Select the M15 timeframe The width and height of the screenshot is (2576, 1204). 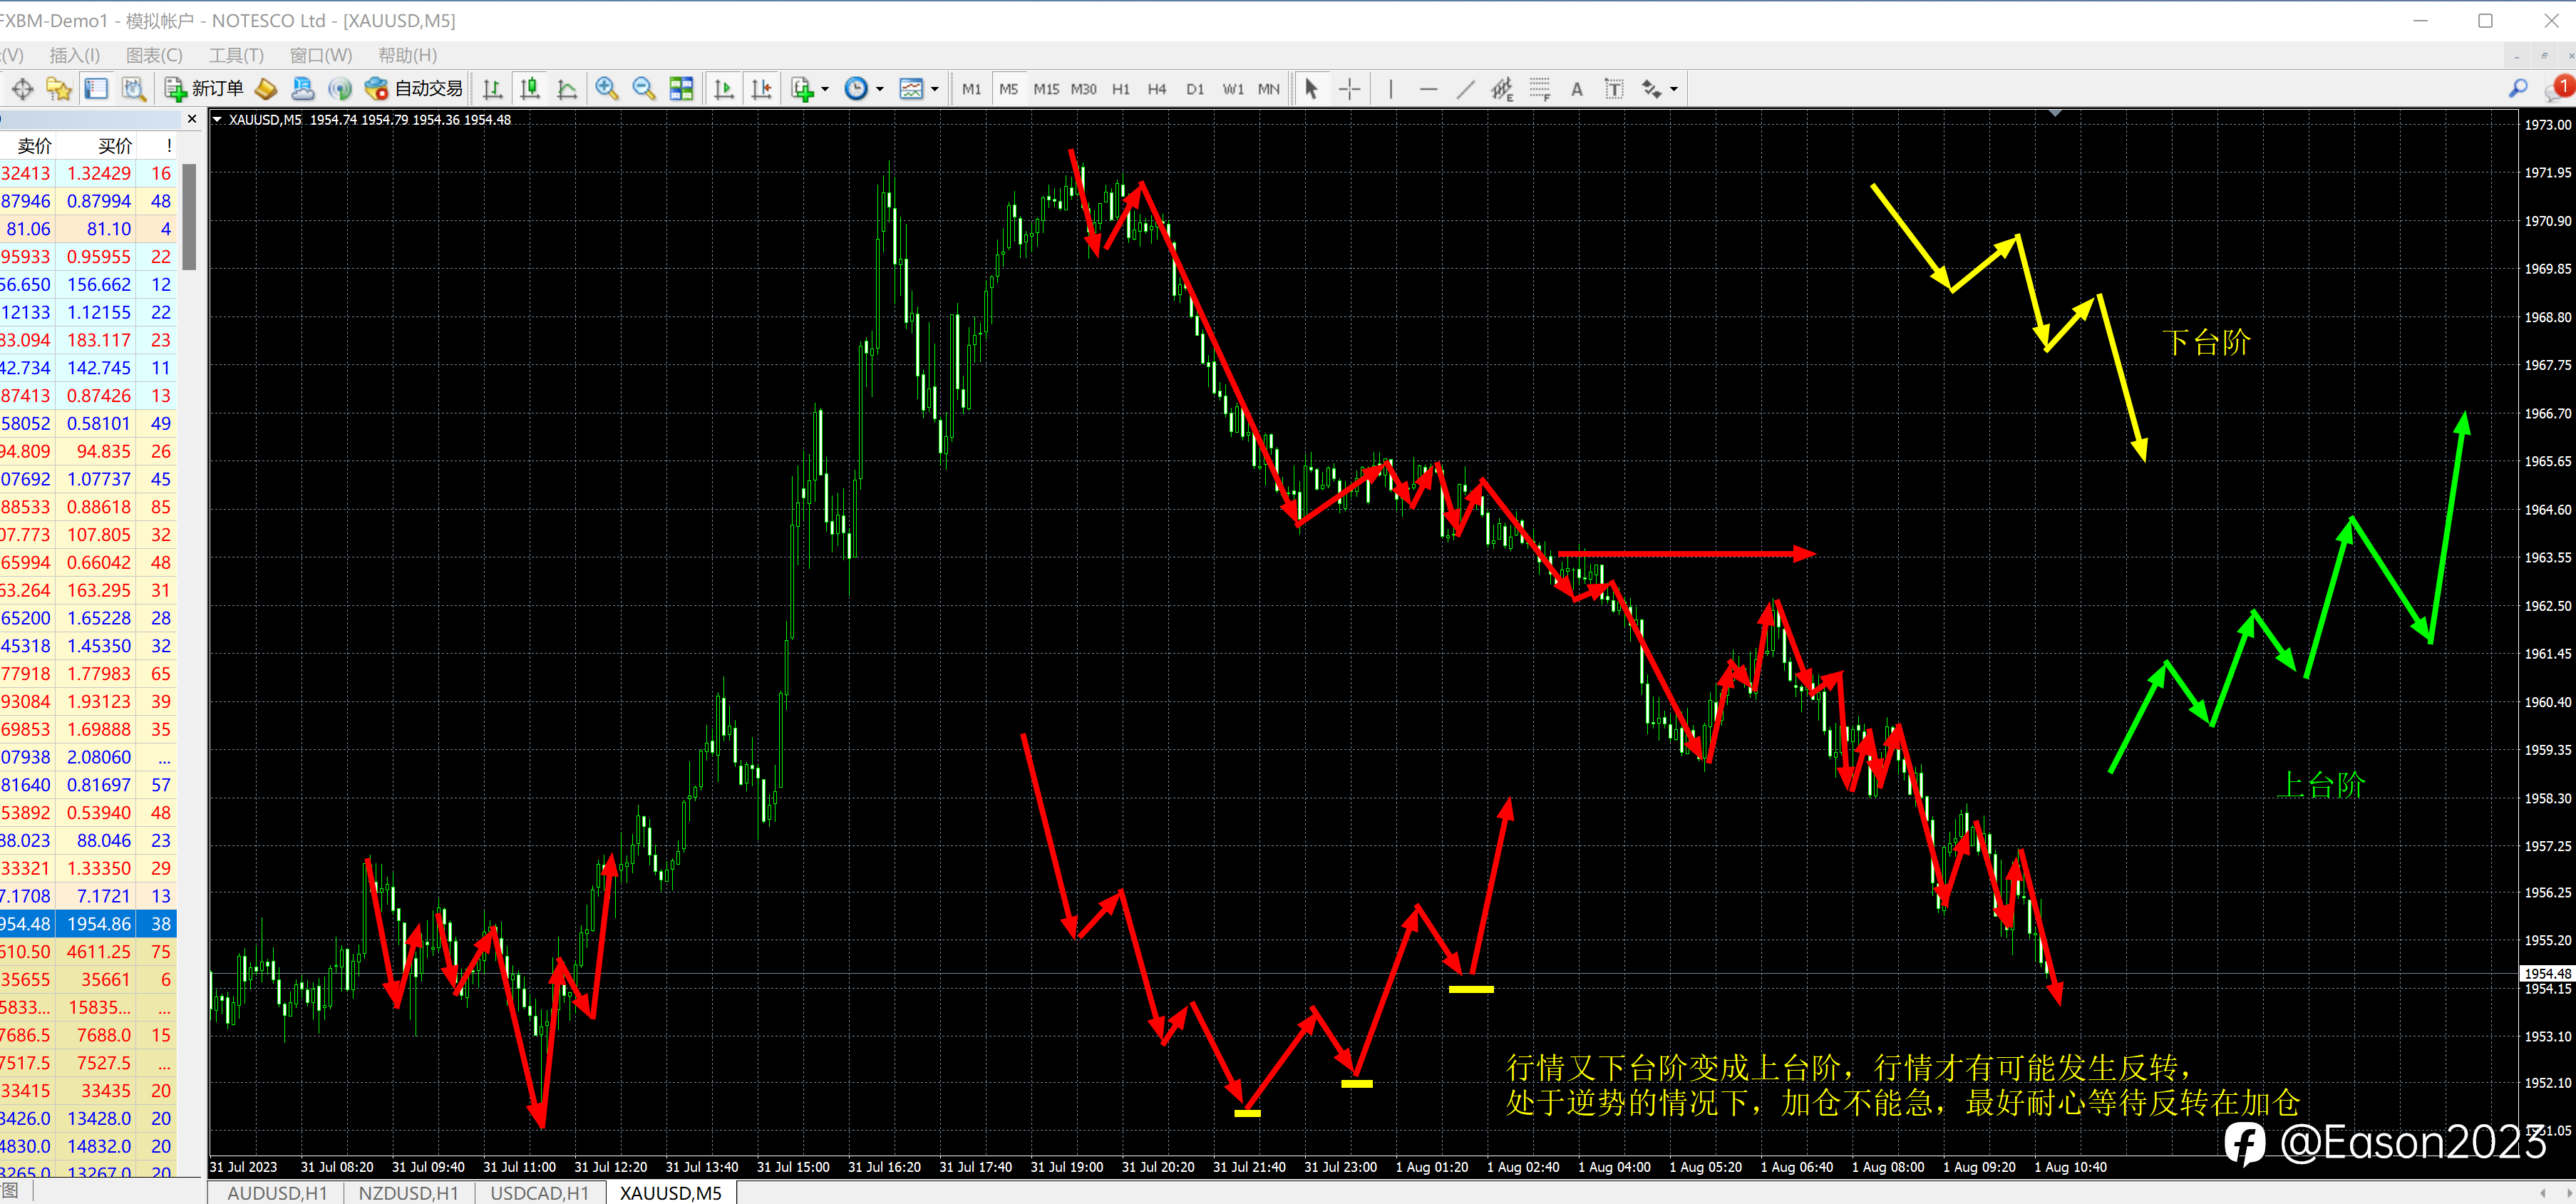coord(1046,89)
